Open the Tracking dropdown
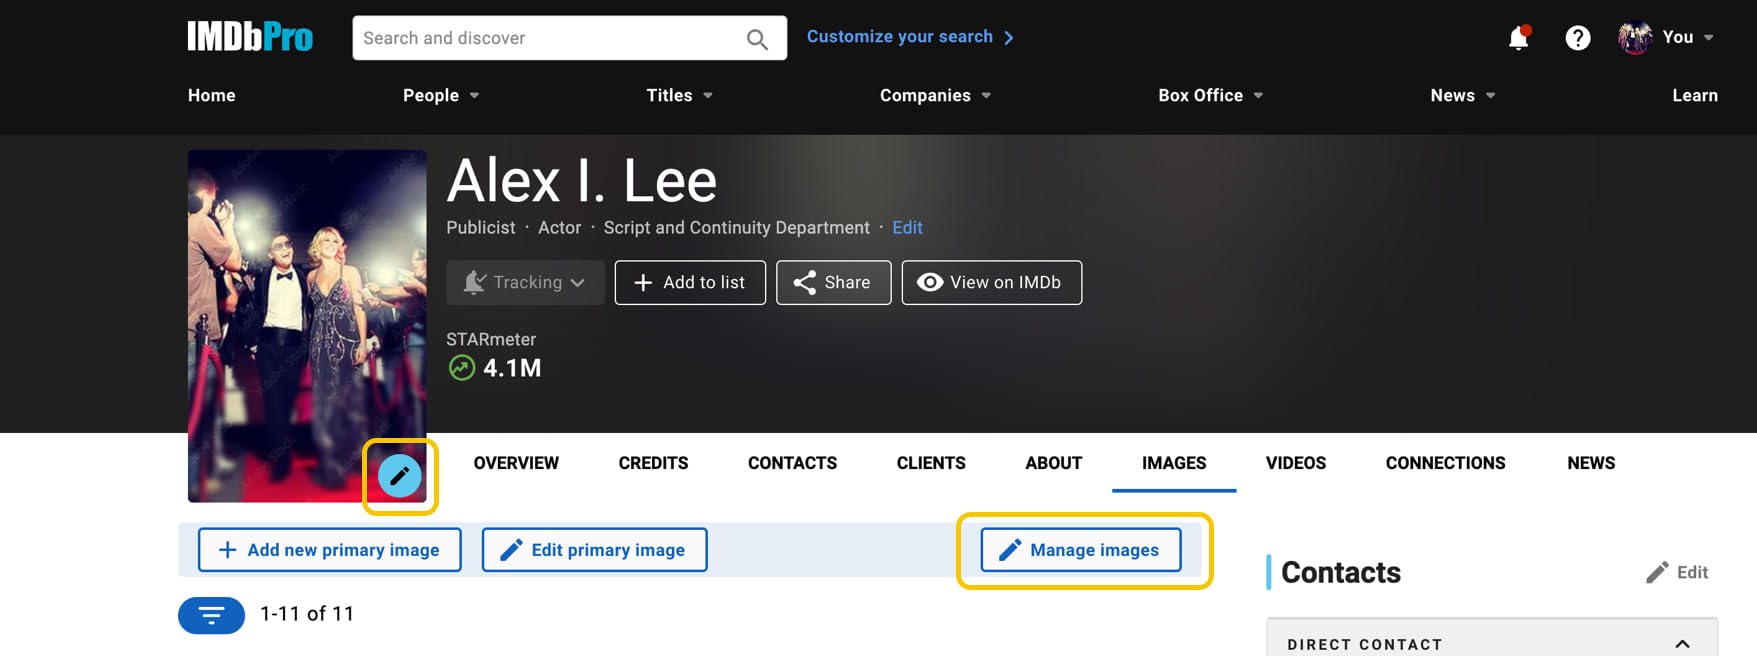Screen dimensions: 1757x656 pyautogui.click(x=525, y=283)
